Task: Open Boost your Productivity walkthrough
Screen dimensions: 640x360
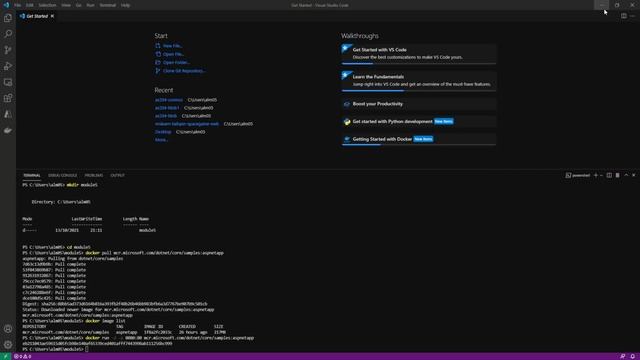Action: (x=419, y=104)
